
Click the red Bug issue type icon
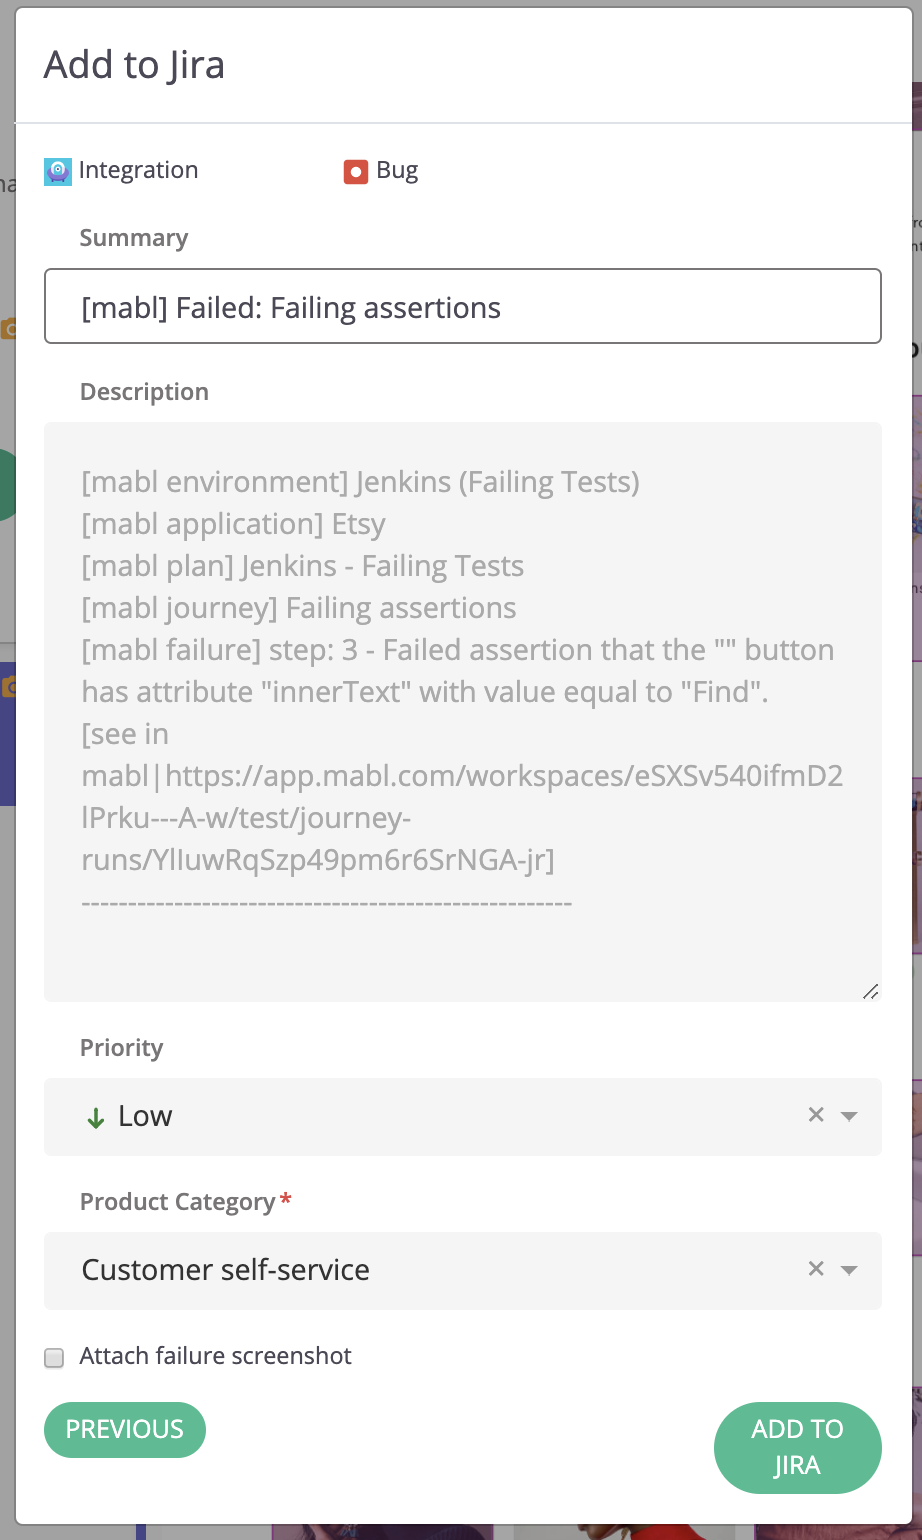pos(355,172)
